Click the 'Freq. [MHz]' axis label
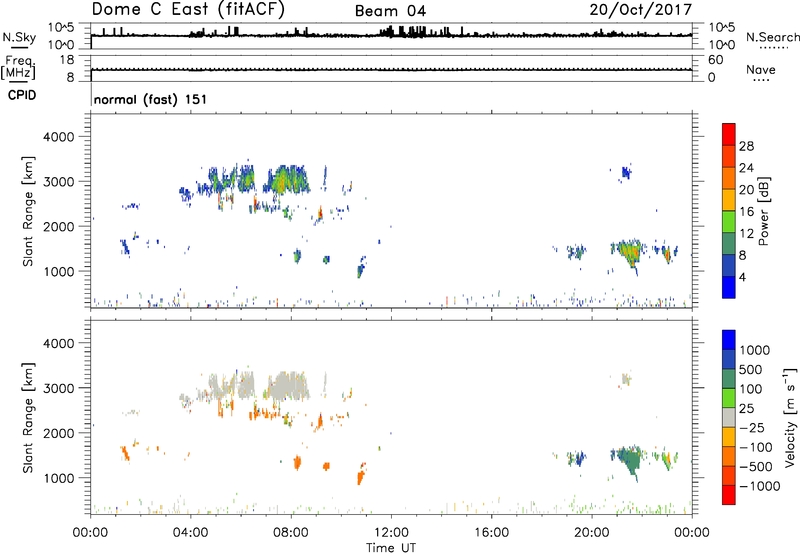Screen dimensions: 800x554 [18, 67]
